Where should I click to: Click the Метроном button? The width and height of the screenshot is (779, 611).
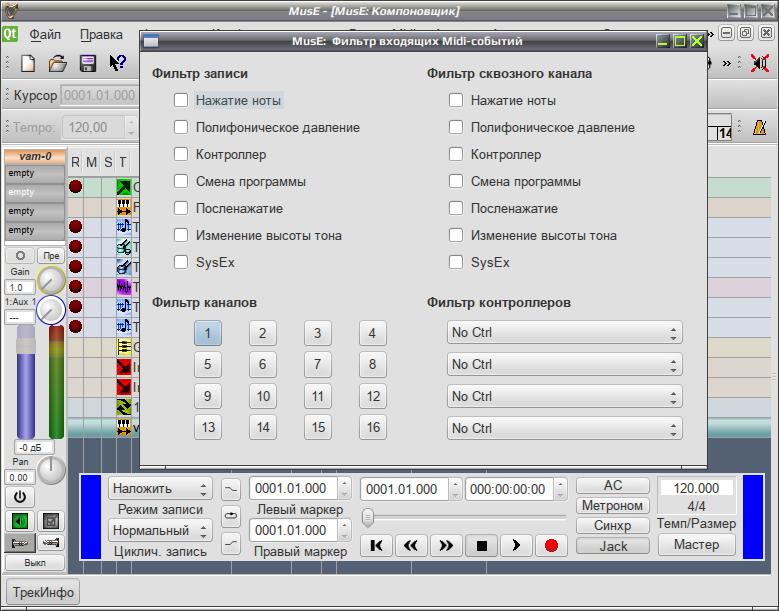613,506
